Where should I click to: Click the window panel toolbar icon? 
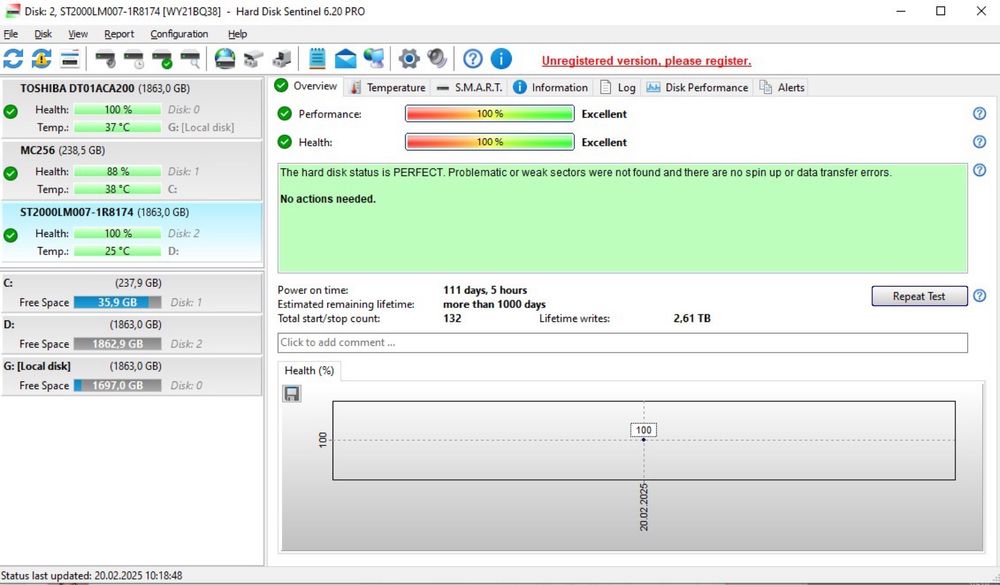70,59
